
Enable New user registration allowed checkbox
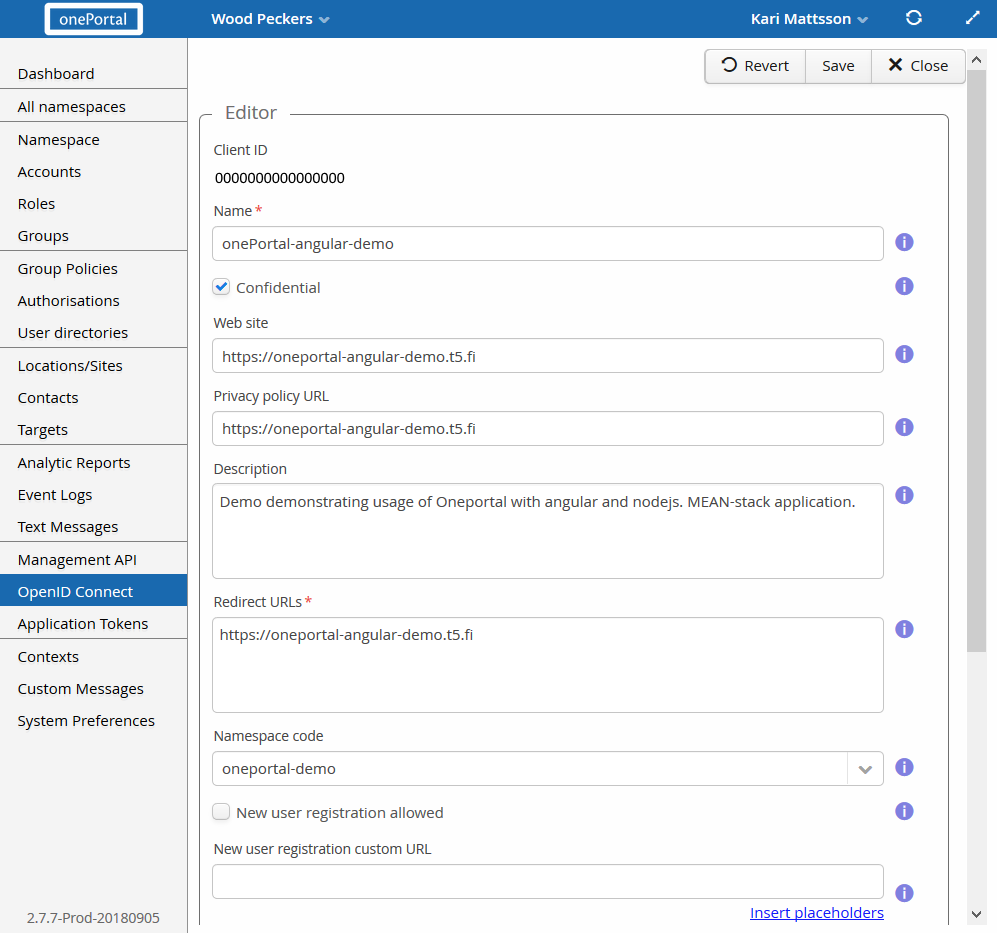click(222, 812)
